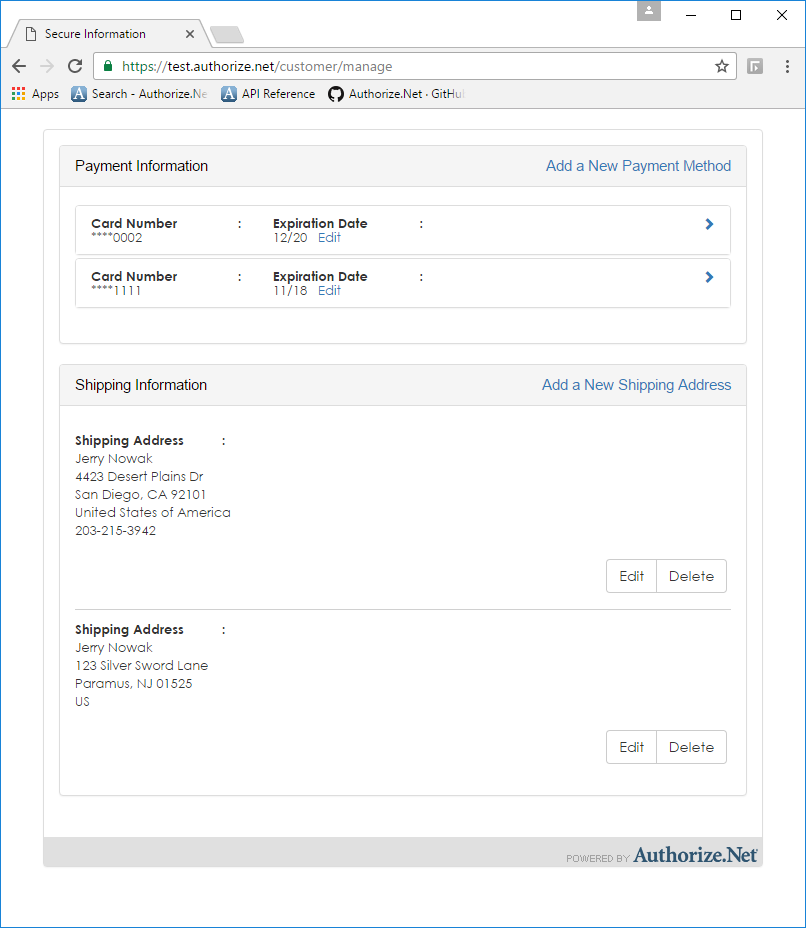The image size is (806, 928).
Task: Click Add a New Payment Method
Action: coord(638,166)
